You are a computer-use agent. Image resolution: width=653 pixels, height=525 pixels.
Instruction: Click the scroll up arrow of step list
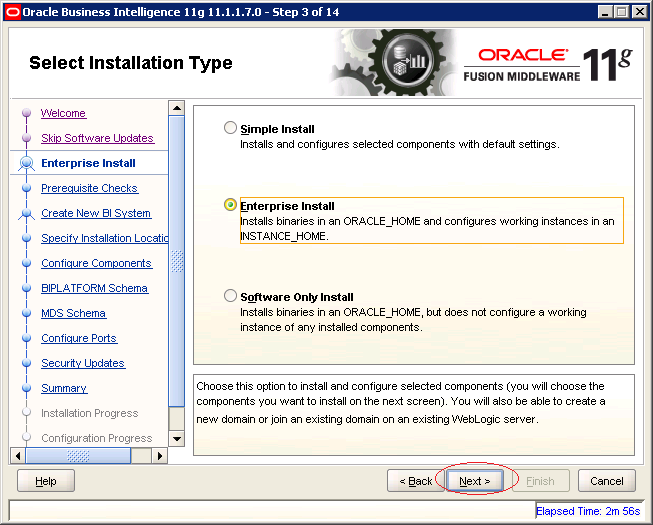[x=177, y=108]
